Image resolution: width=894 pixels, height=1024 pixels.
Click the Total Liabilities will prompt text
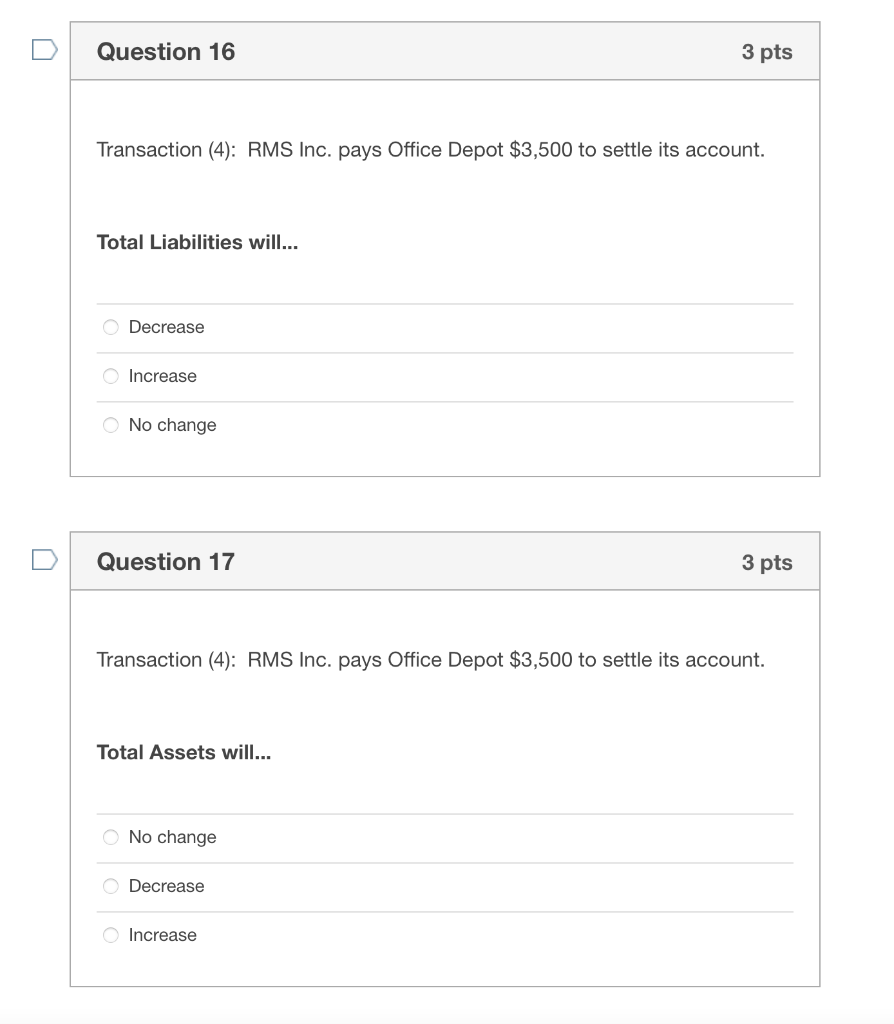pos(196,242)
